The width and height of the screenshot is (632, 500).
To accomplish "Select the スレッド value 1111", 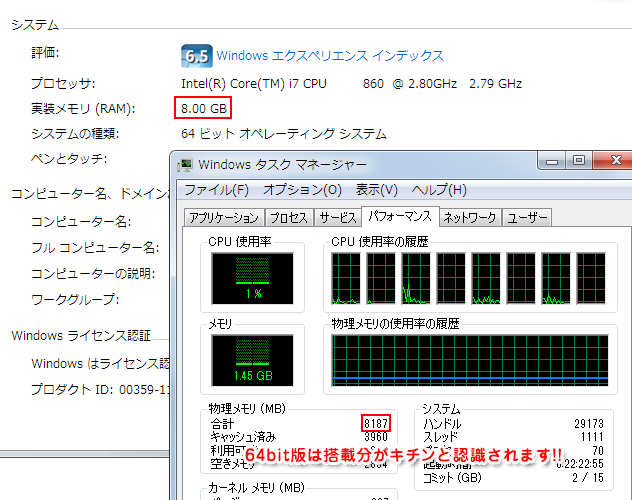I will 592,437.
